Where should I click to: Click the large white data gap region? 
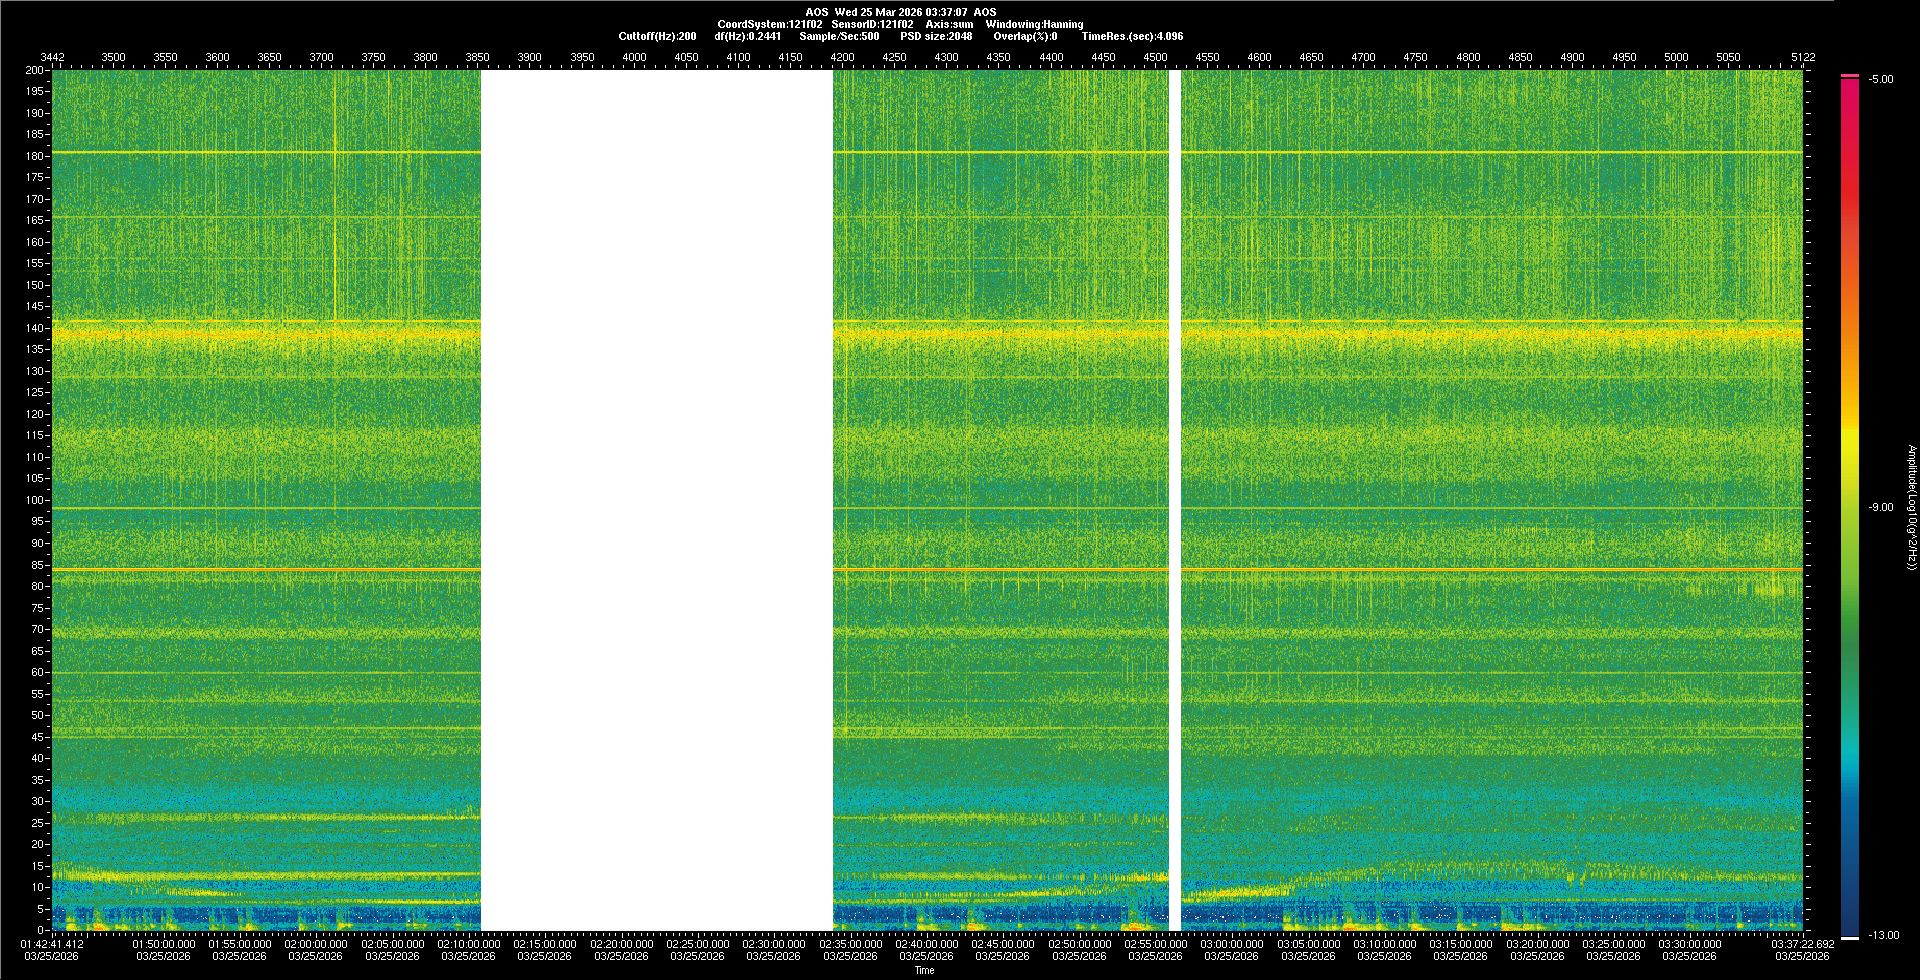[x=656, y=500]
